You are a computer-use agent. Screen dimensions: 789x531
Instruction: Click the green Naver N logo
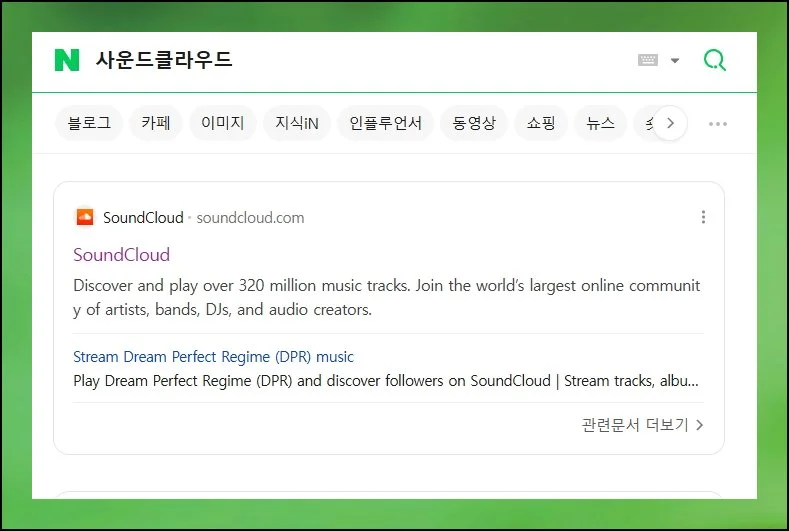[66, 60]
